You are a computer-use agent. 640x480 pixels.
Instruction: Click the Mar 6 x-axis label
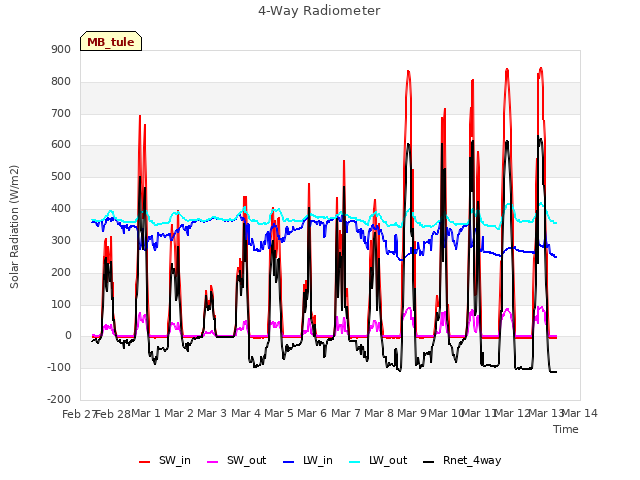[x=312, y=413]
